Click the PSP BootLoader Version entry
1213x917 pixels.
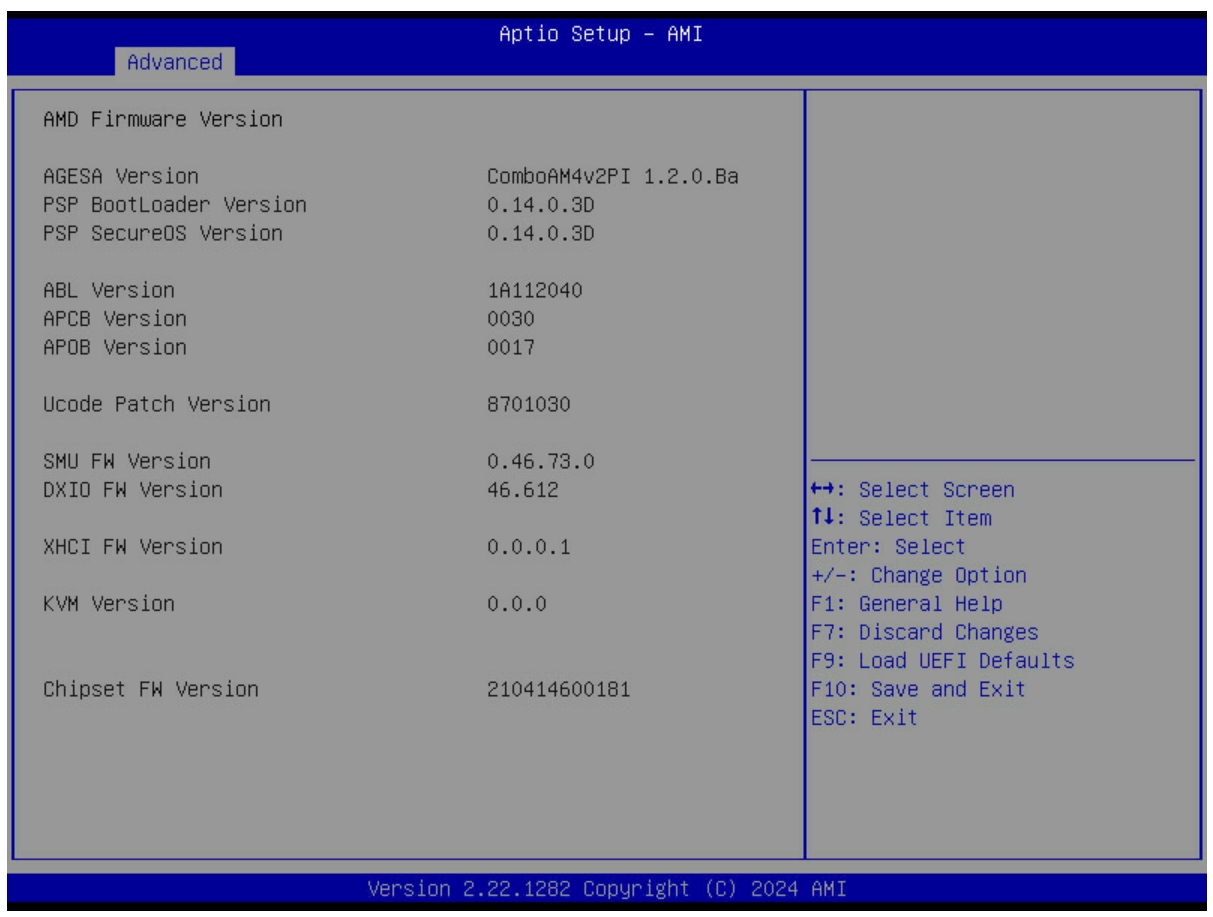tap(175, 204)
